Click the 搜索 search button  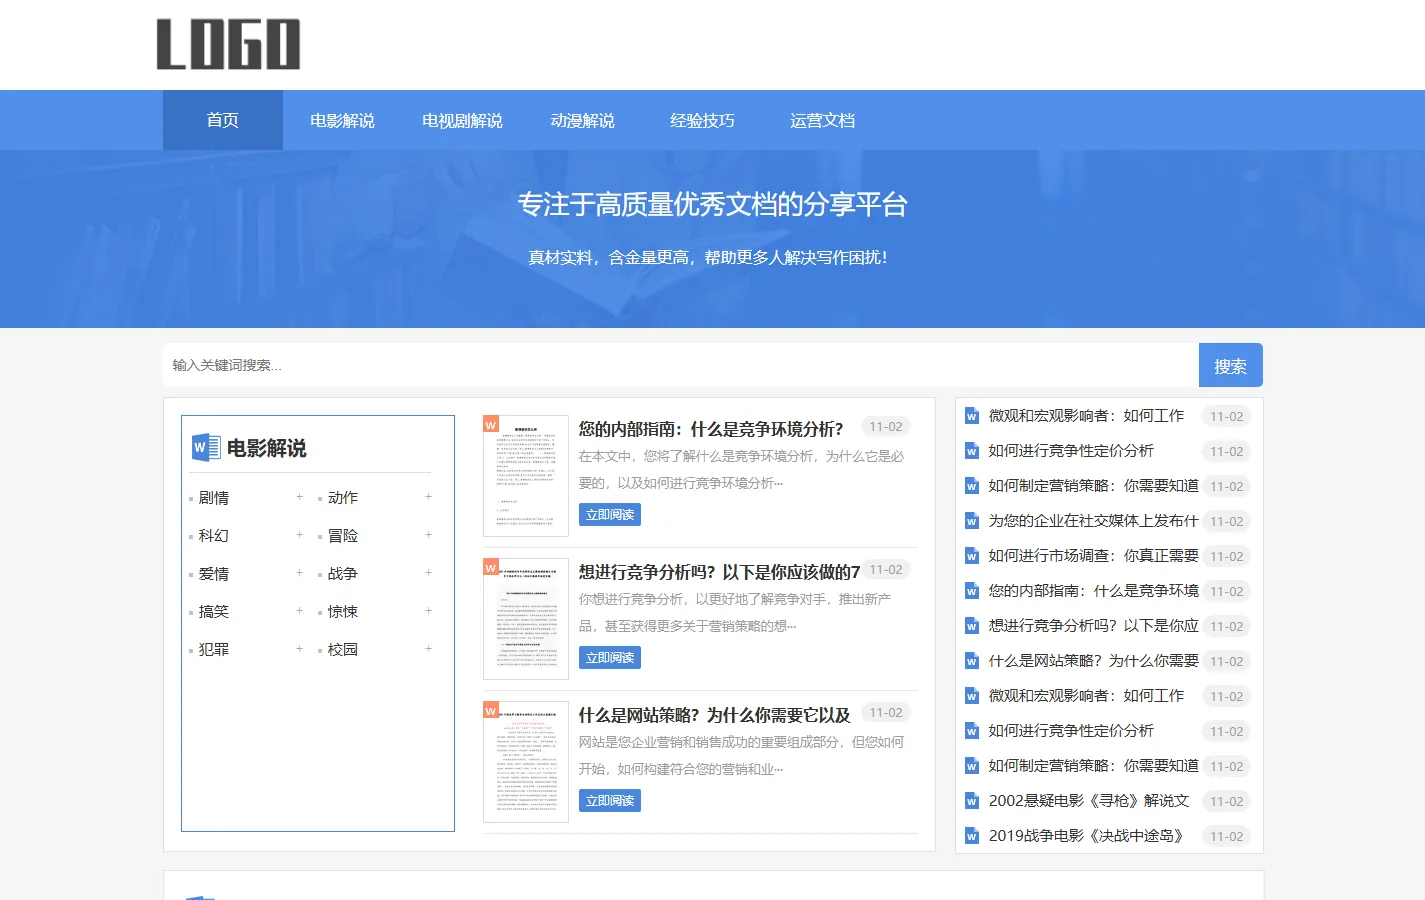1230,365
